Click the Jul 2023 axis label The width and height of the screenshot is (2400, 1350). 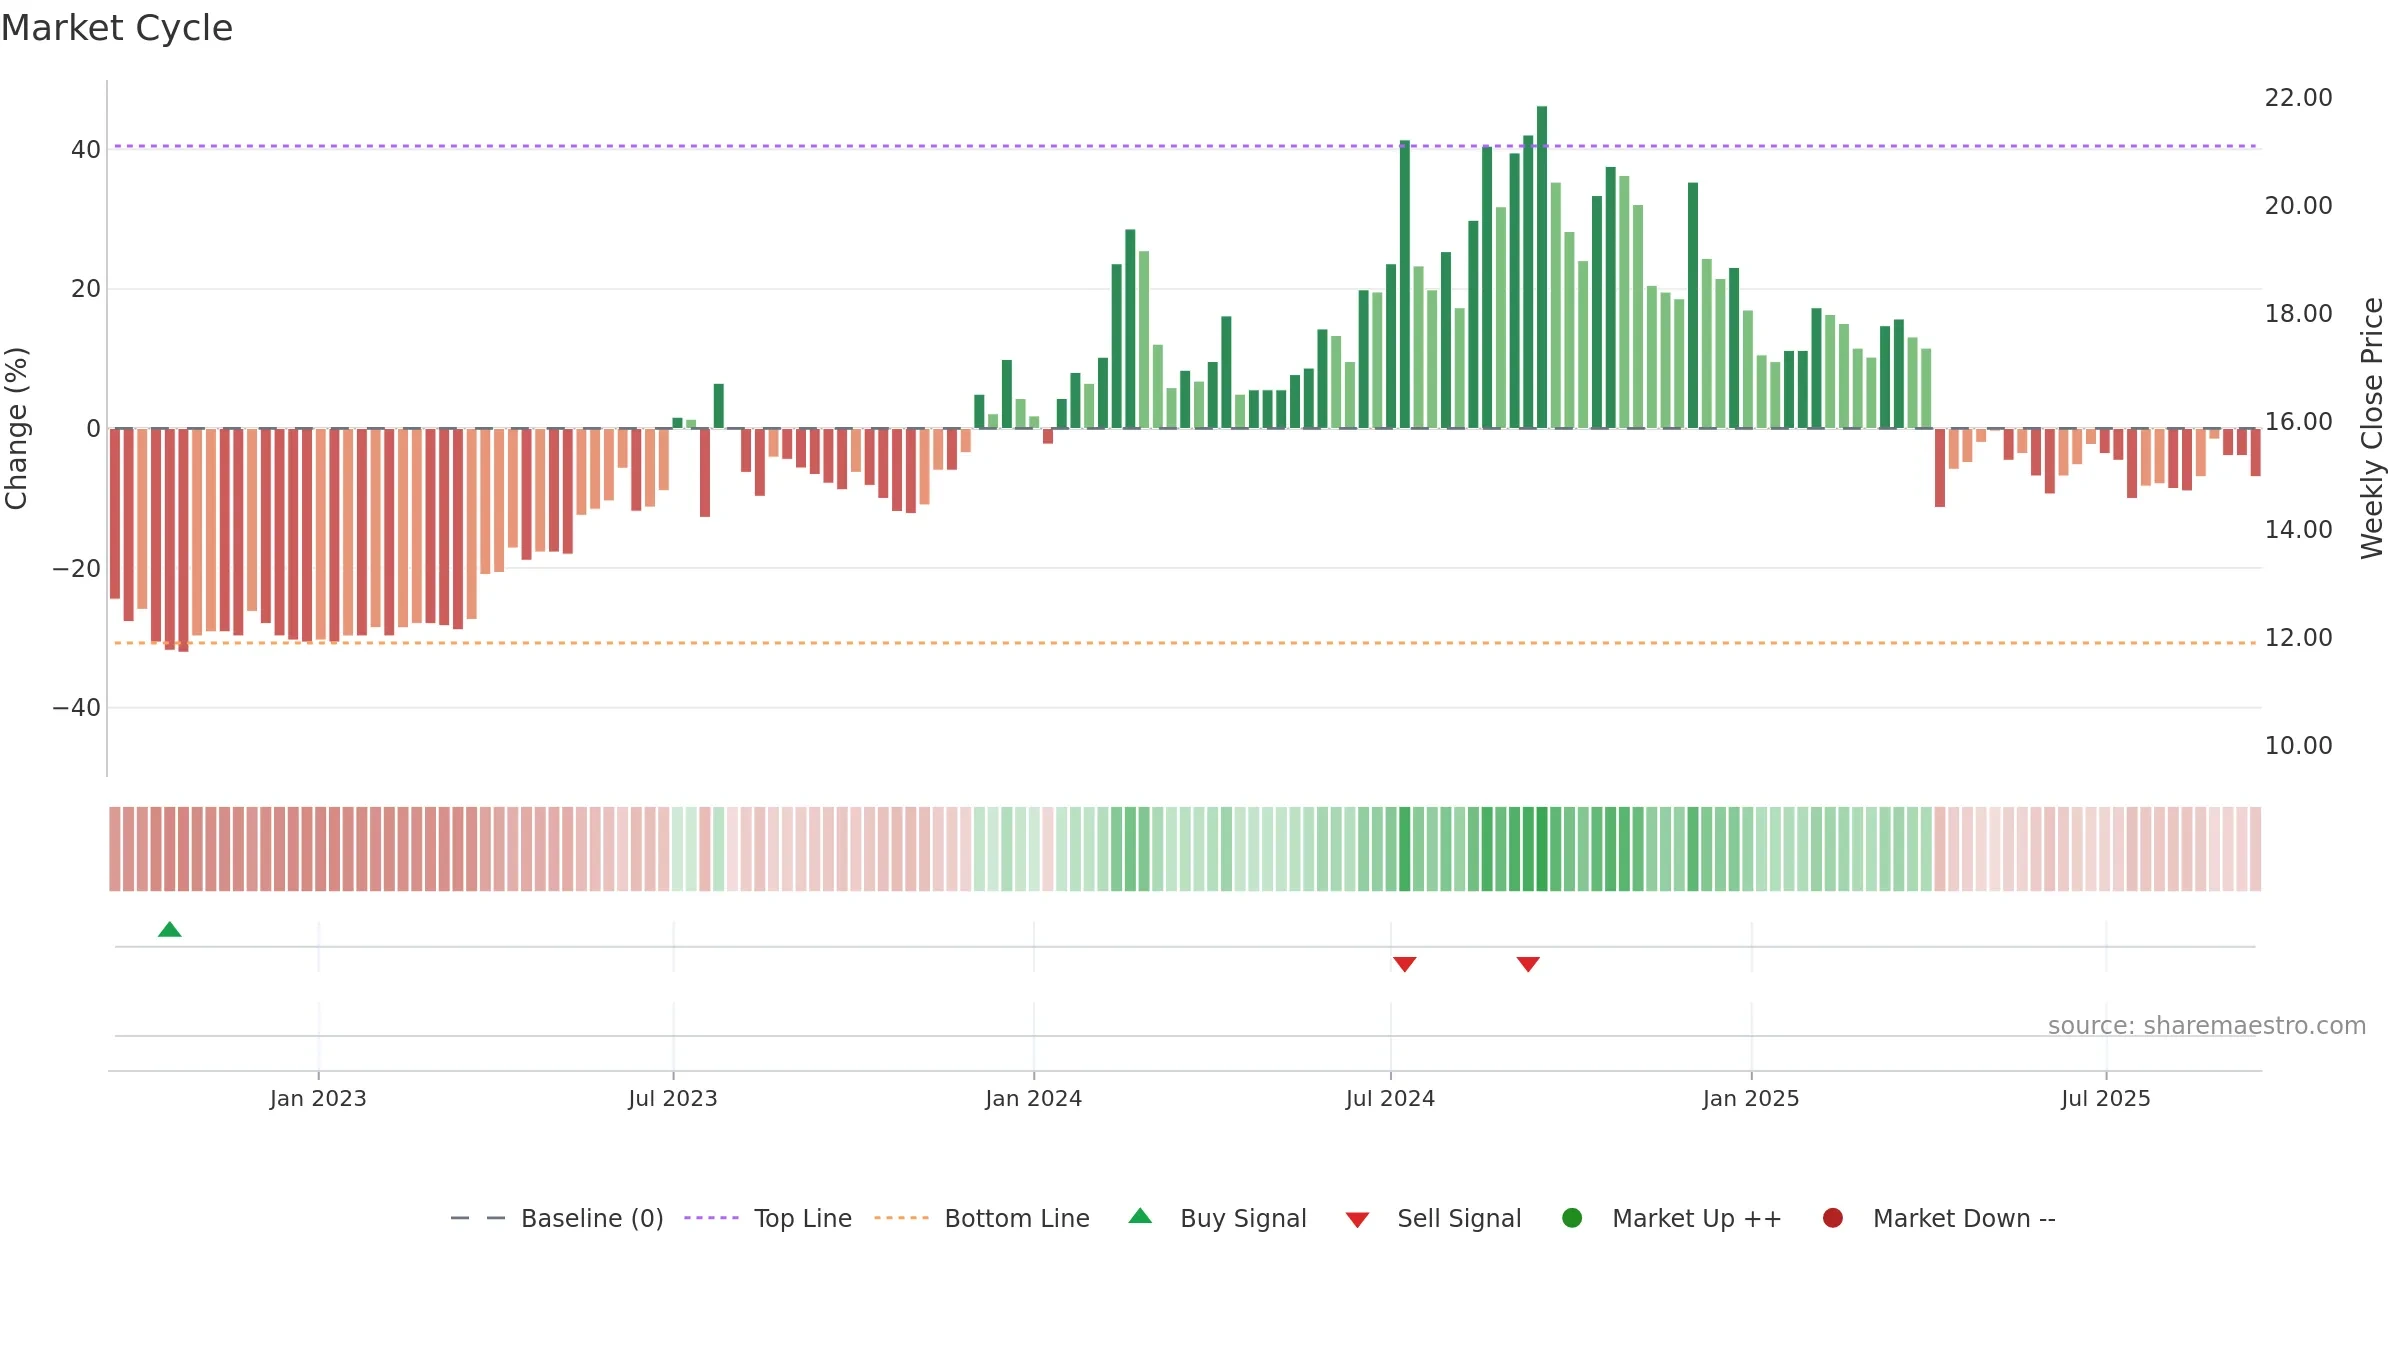click(673, 1099)
